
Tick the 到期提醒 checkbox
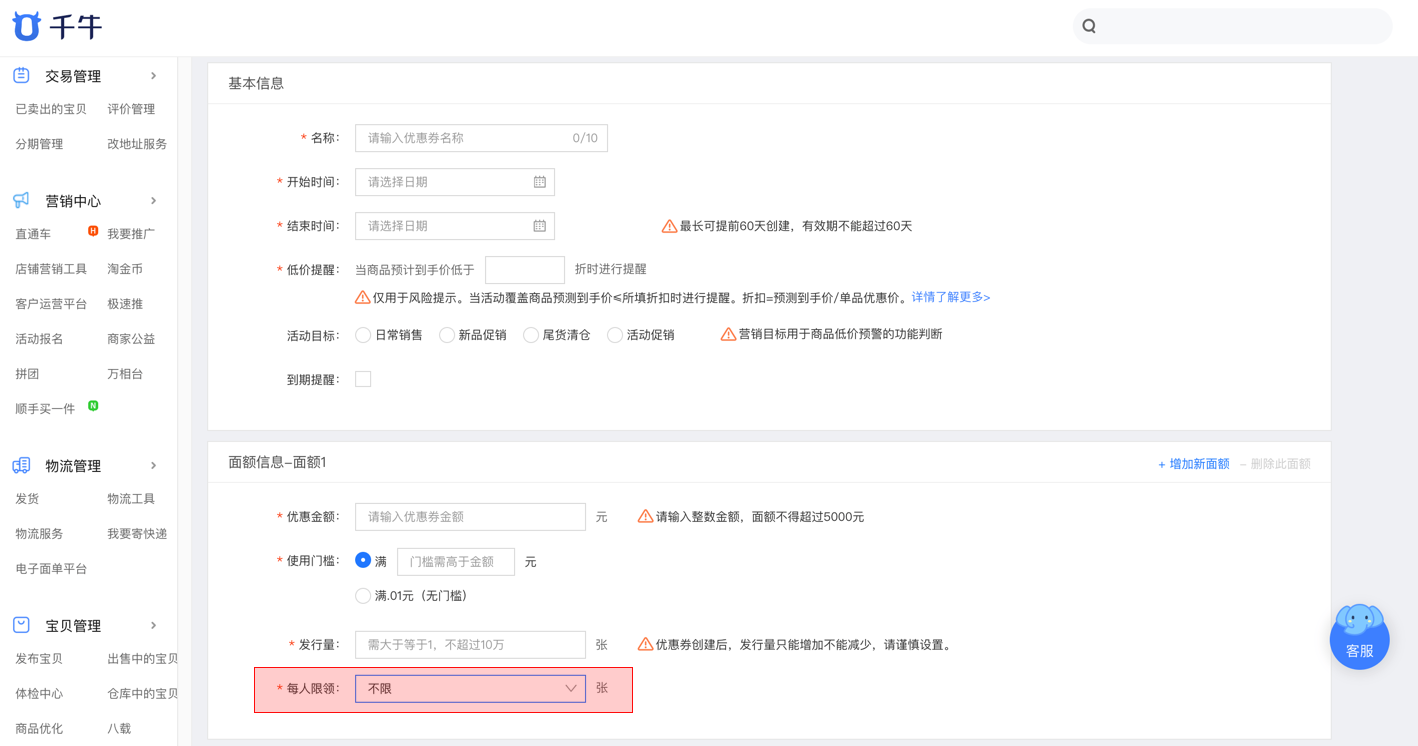(363, 379)
